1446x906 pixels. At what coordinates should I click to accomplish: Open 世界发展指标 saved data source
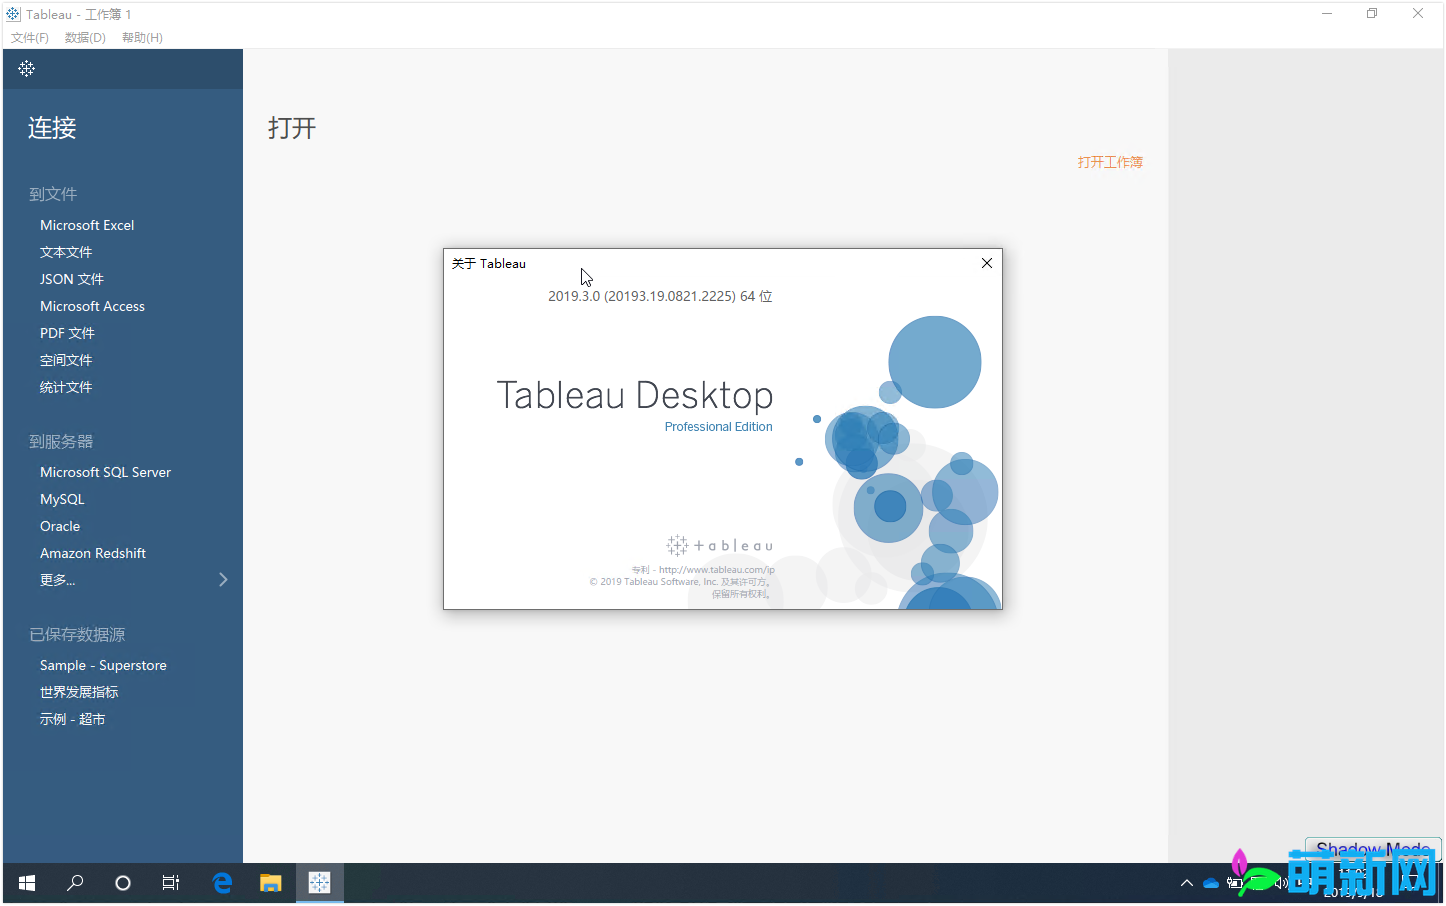79,692
